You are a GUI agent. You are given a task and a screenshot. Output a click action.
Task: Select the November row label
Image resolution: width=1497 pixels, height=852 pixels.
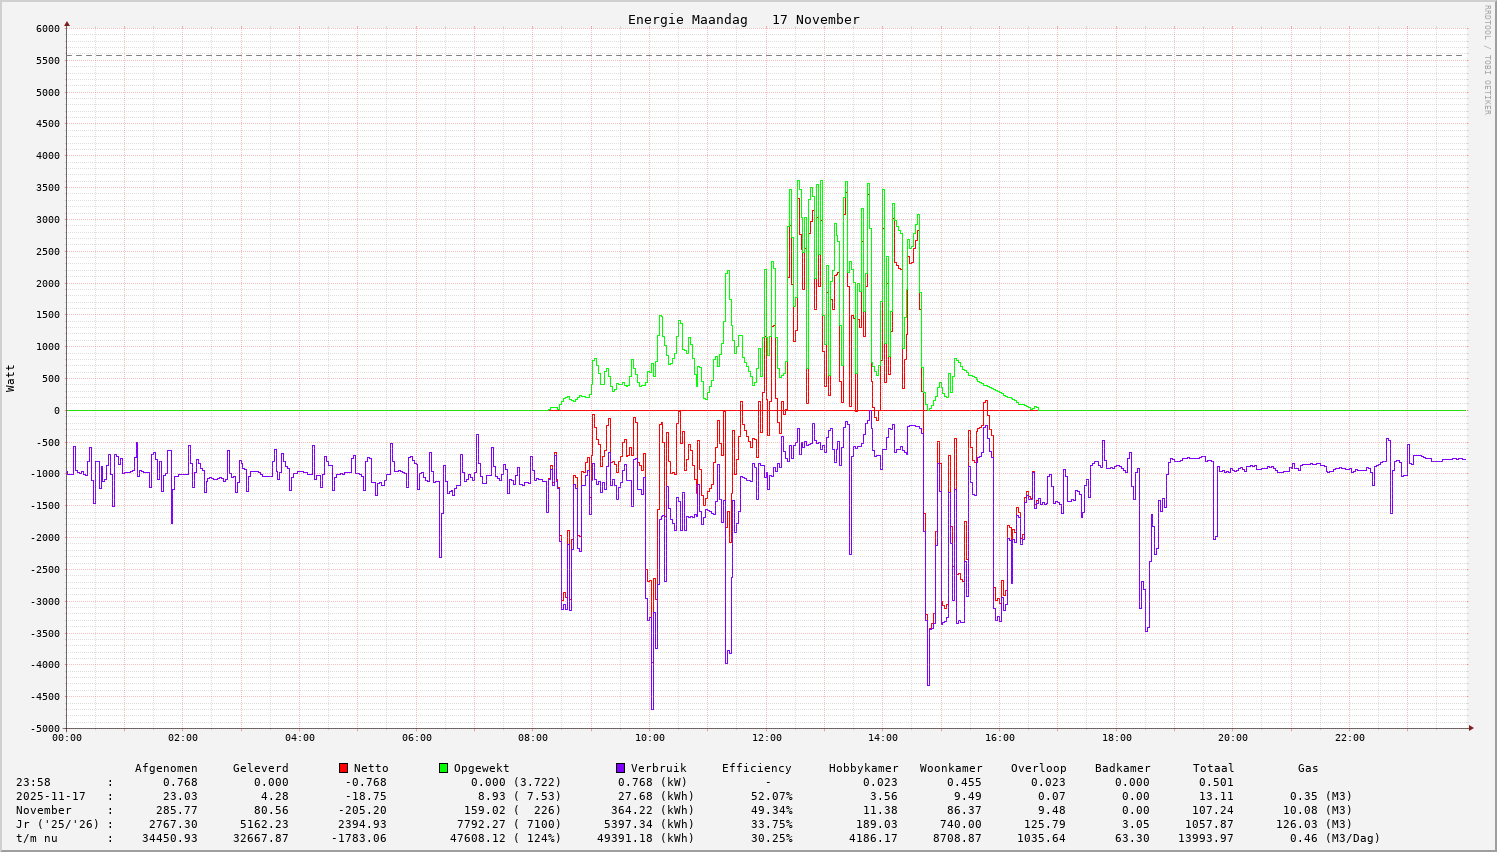click(x=44, y=810)
